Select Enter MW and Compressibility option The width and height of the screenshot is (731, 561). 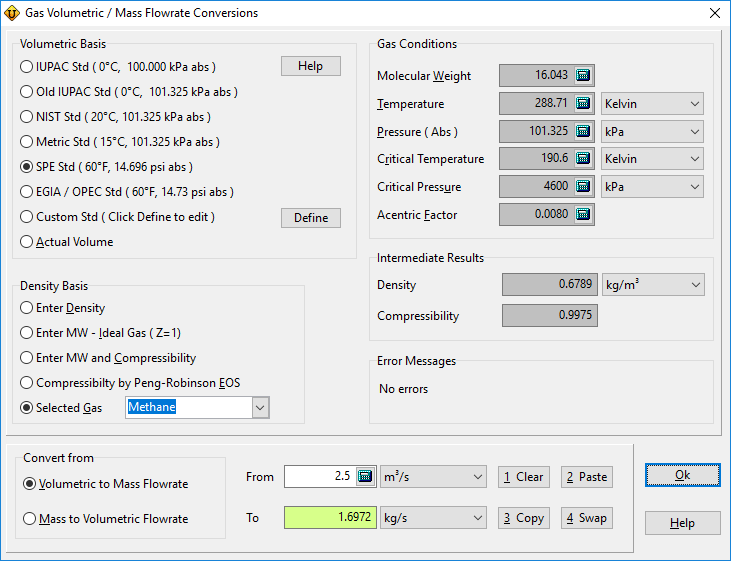(x=108, y=358)
